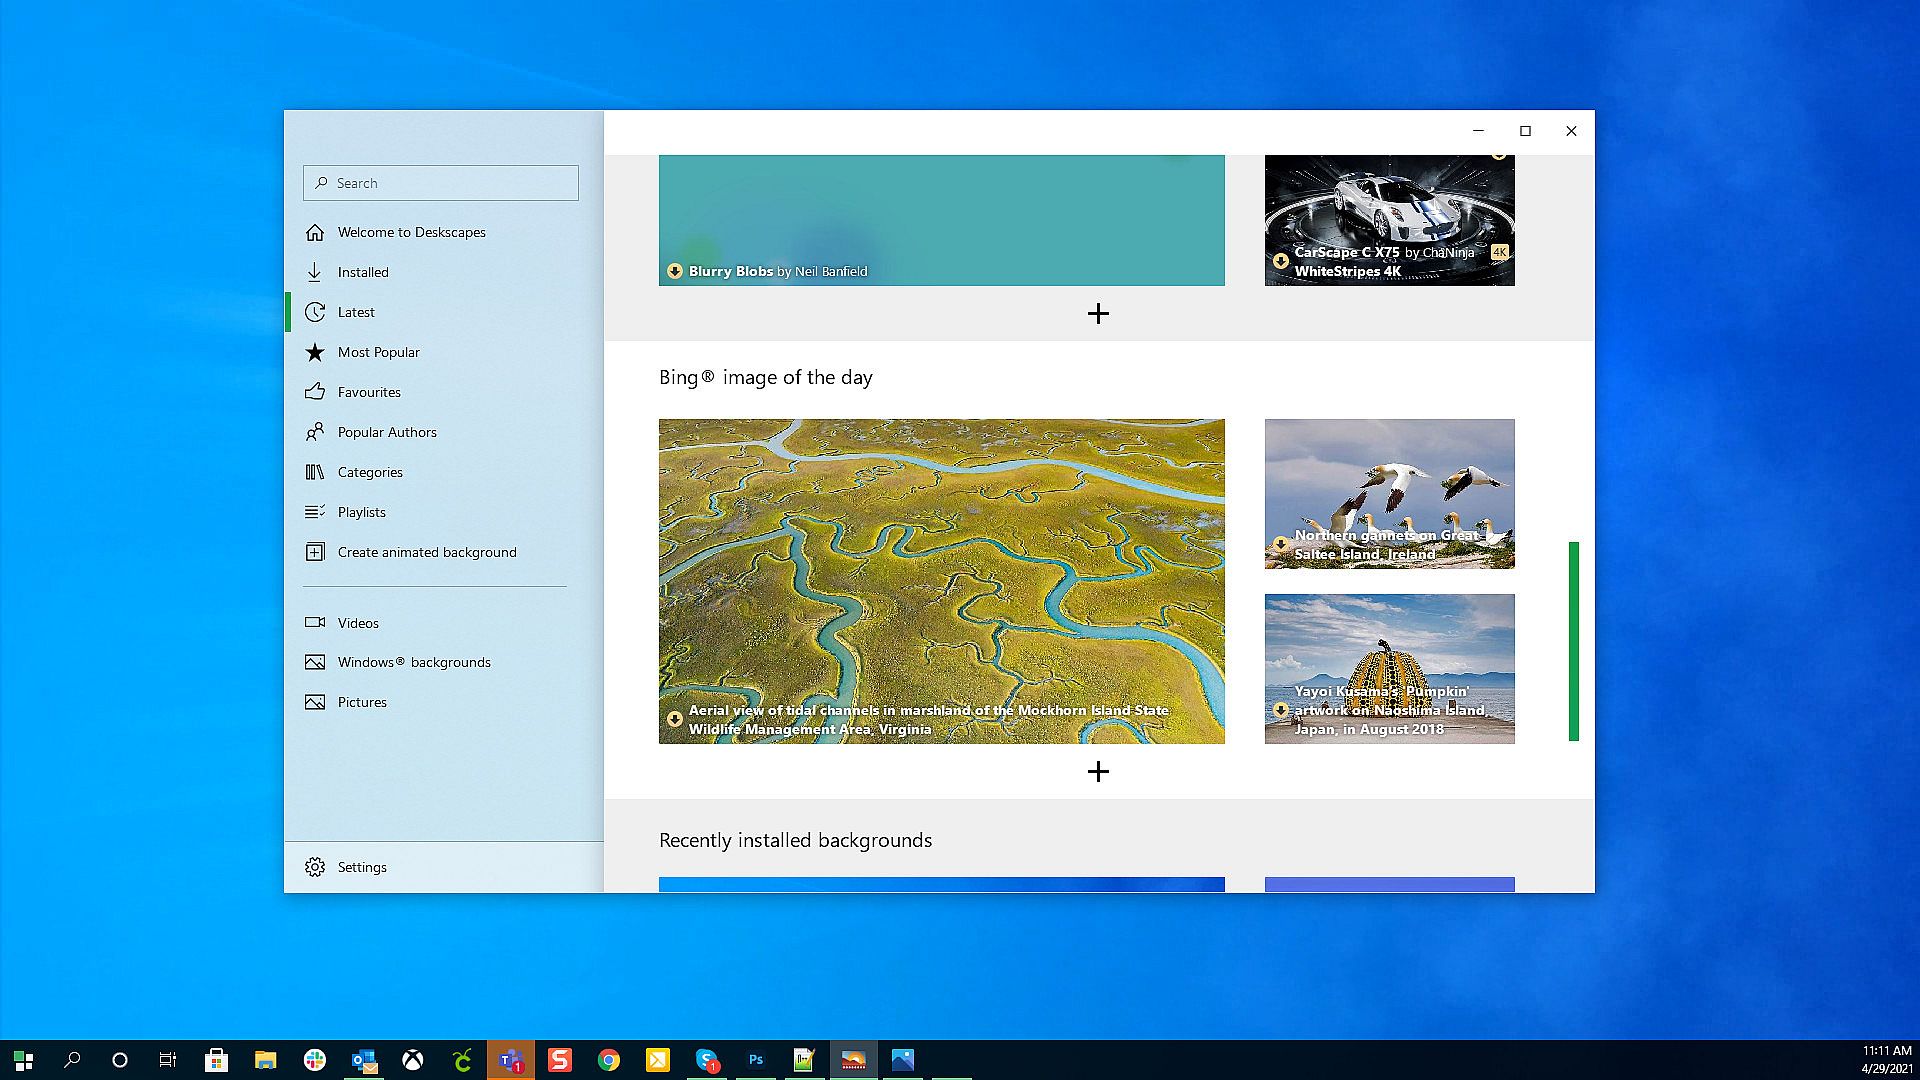Select Windows backgrounds menu item
Viewport: 1920px width, 1080px height.
click(414, 662)
